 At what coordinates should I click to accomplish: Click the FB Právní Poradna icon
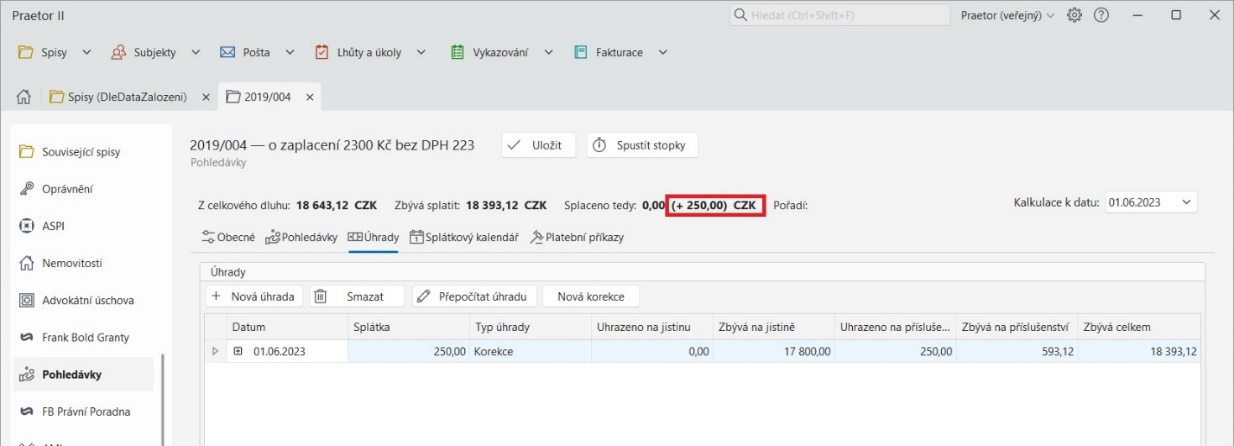click(26, 411)
